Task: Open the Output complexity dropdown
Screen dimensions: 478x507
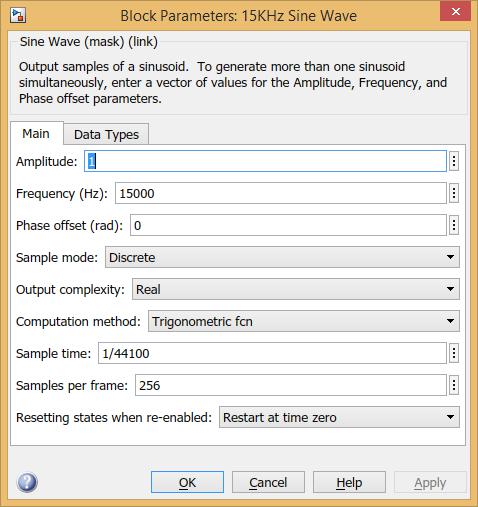Action: 296,289
